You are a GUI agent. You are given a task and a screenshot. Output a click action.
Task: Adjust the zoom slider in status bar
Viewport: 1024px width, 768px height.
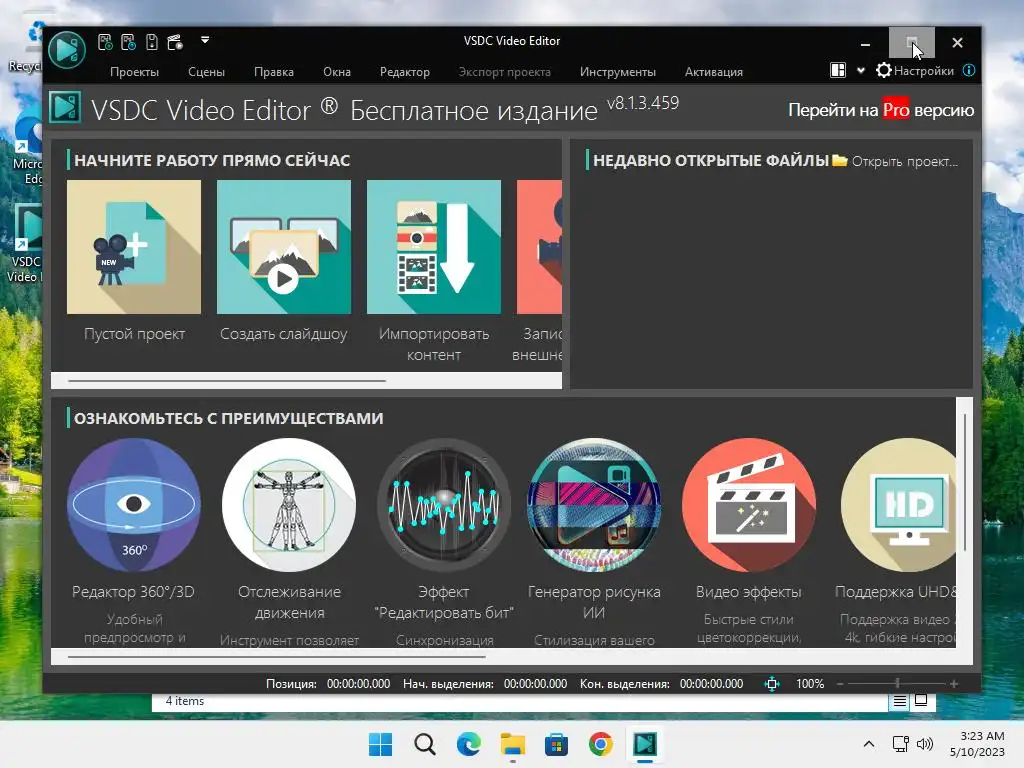coord(897,683)
